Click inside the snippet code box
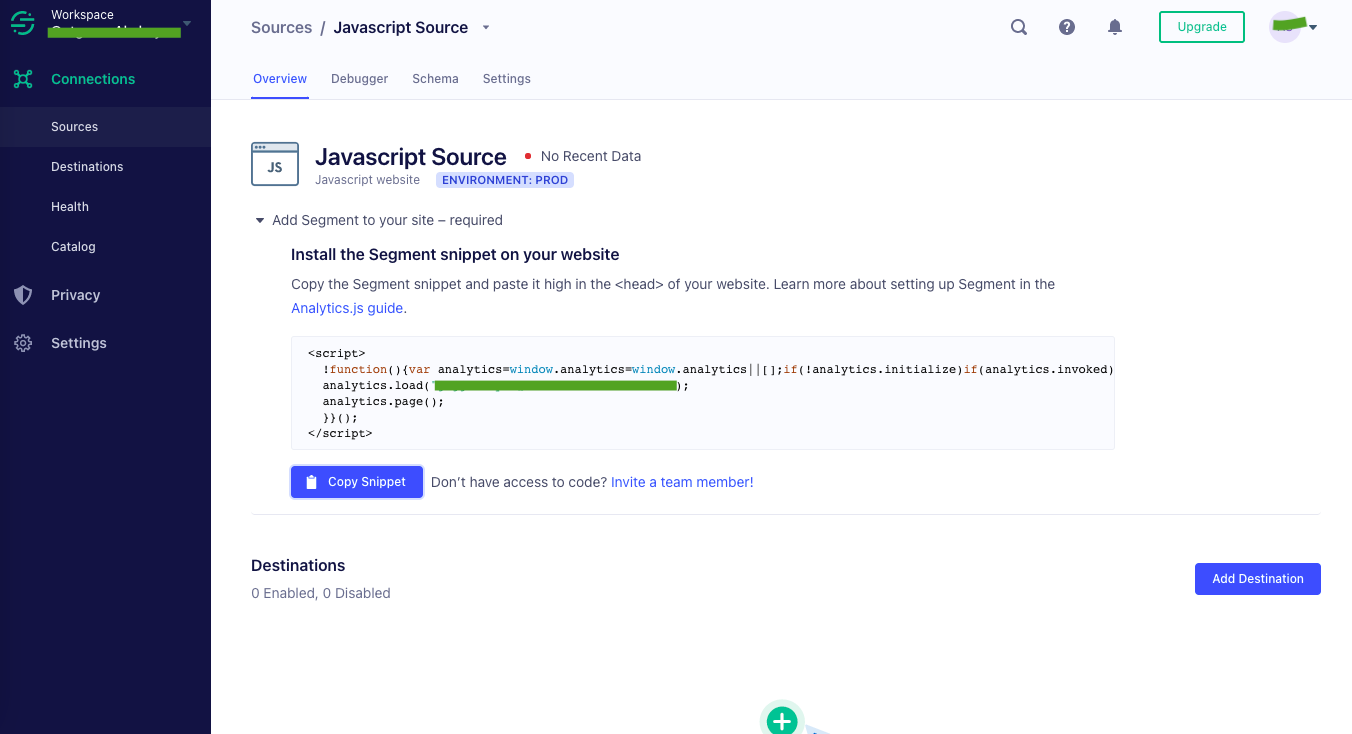Viewport: 1352px width, 734px height. tap(703, 393)
